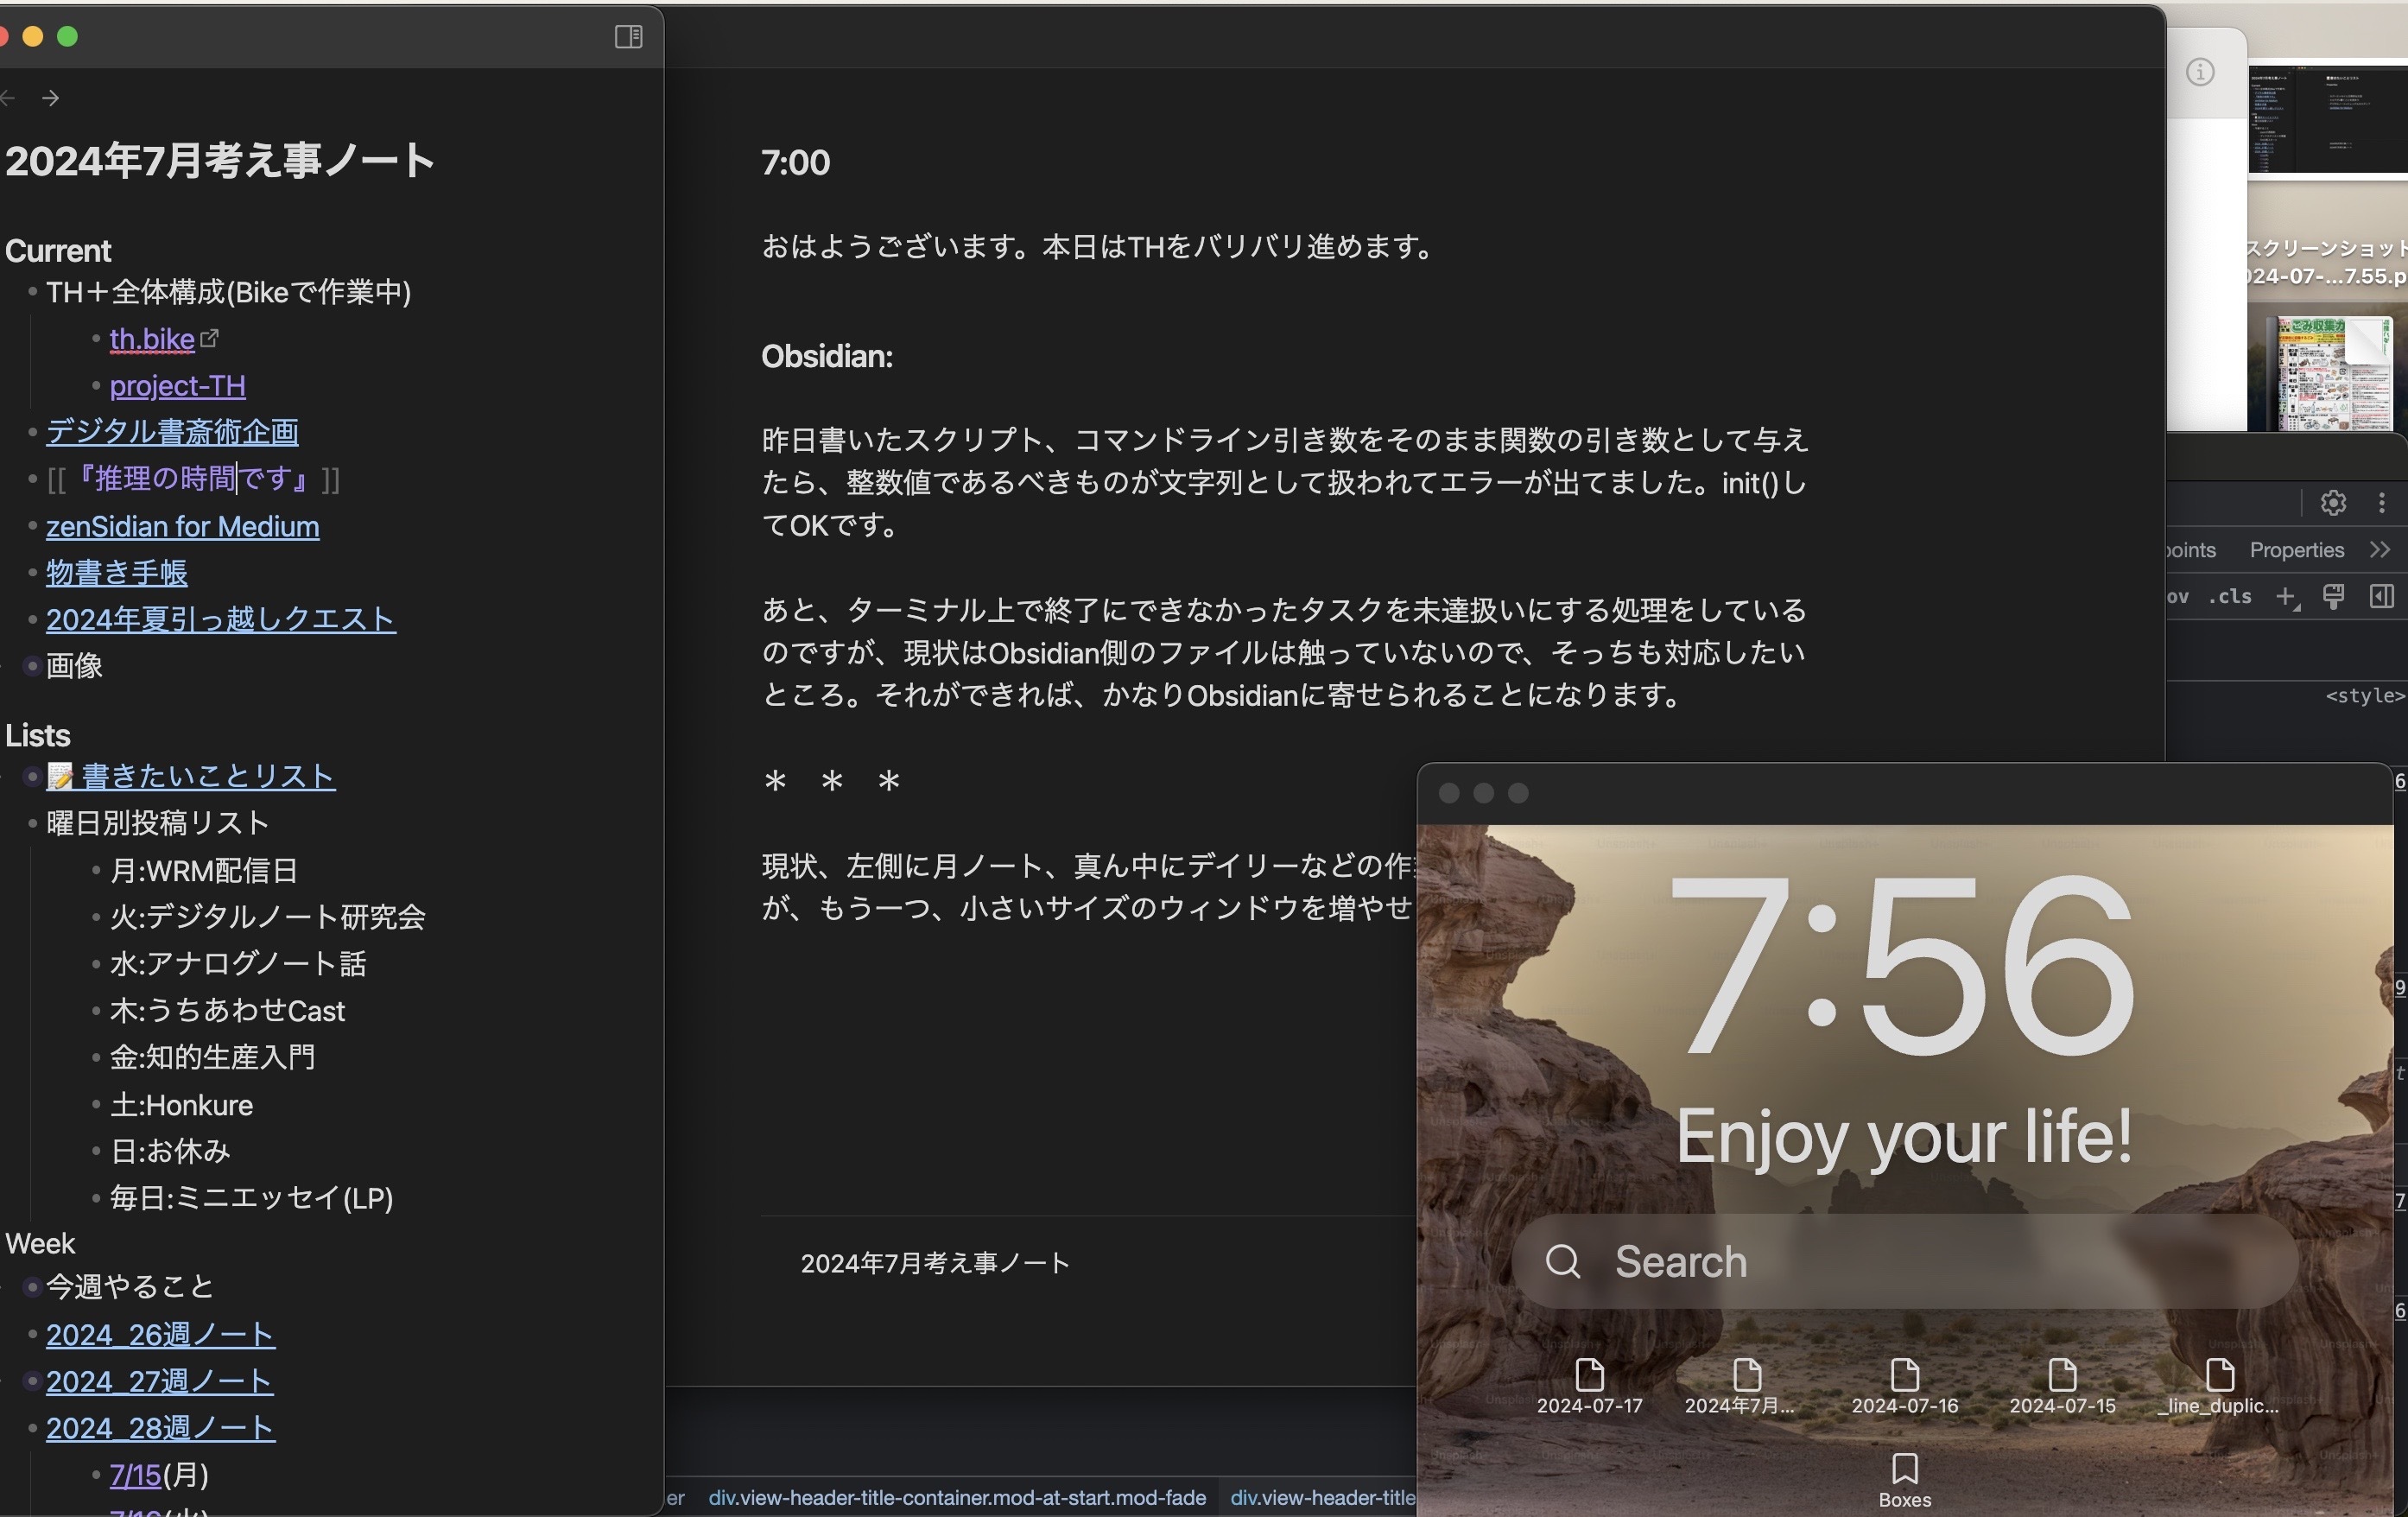The height and width of the screenshot is (1517, 2408).
Task: Click the brush icon in the Styles pane
Action: tap(2334, 597)
